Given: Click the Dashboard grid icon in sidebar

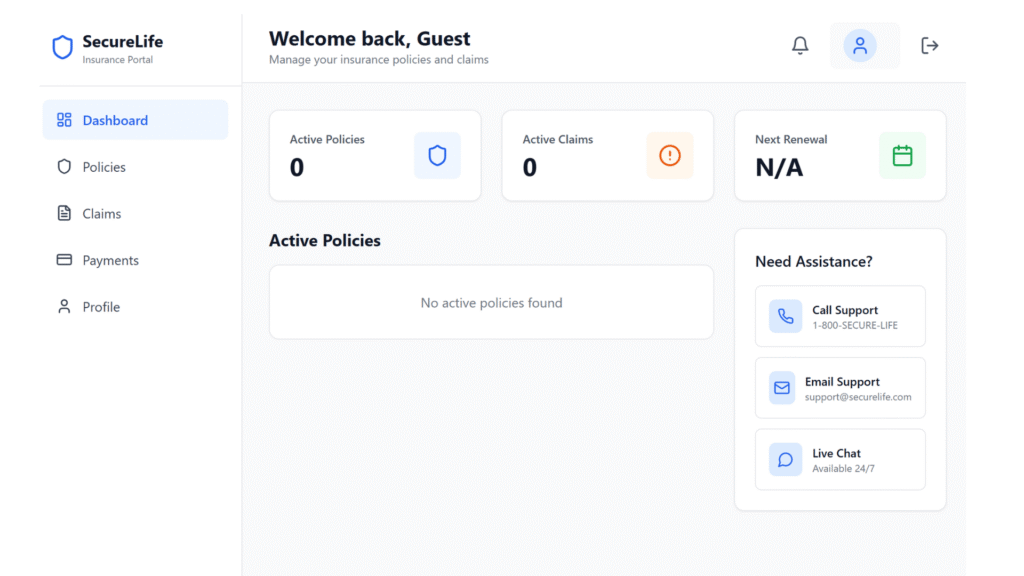Looking at the screenshot, I should 62,119.
